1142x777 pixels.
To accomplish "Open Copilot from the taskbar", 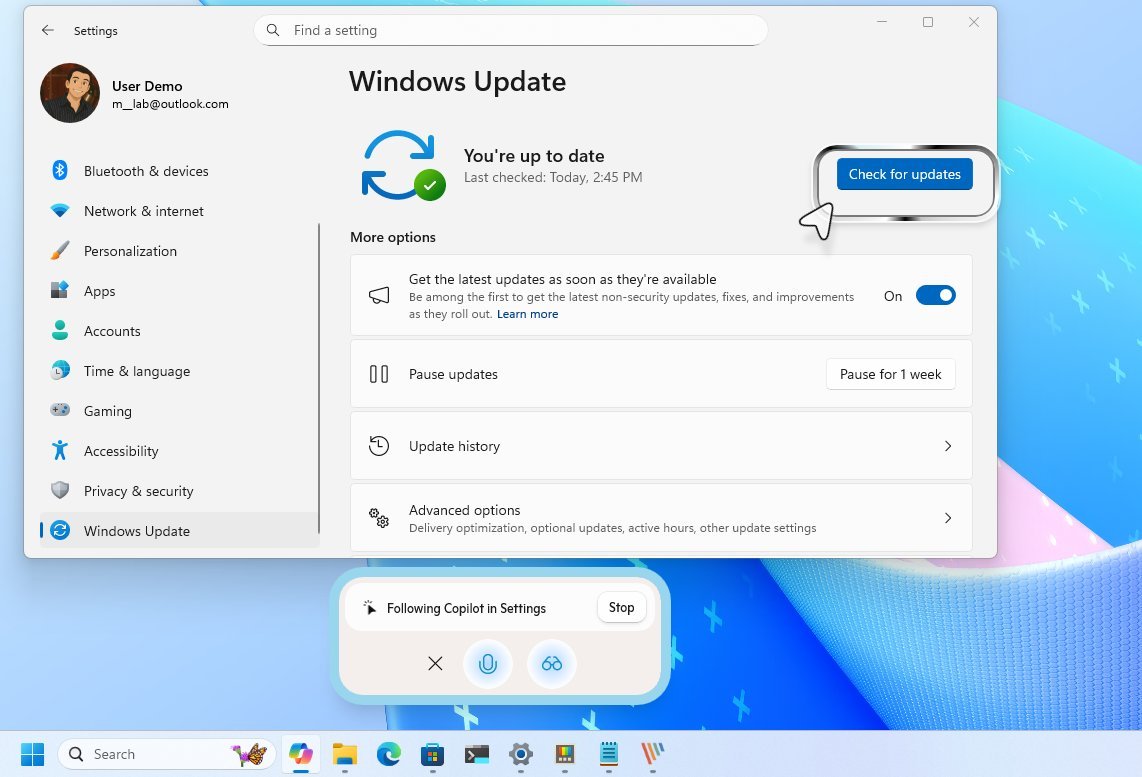I will (300, 754).
